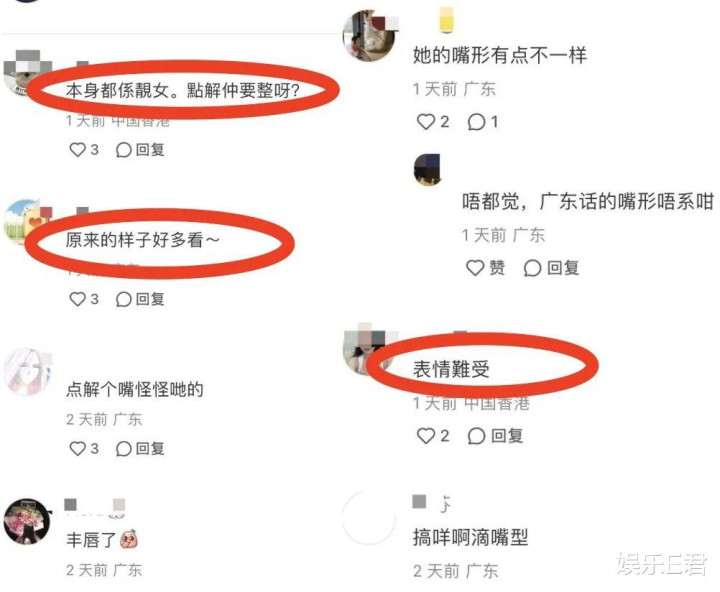
Task: Open the single reply on '她的嘴形有点不一样'
Action: (x=483, y=122)
